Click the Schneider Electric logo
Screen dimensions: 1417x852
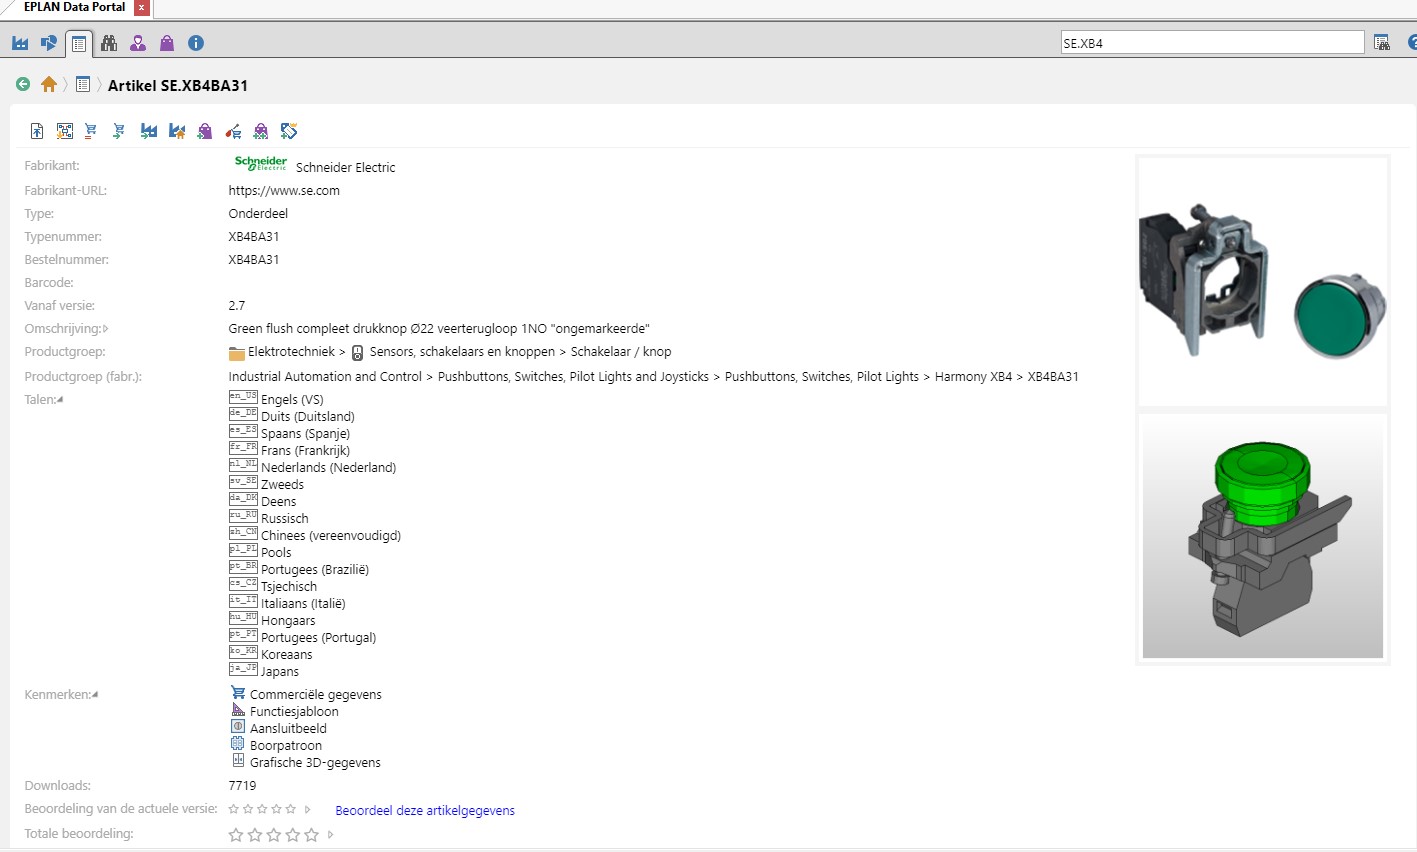coord(260,163)
